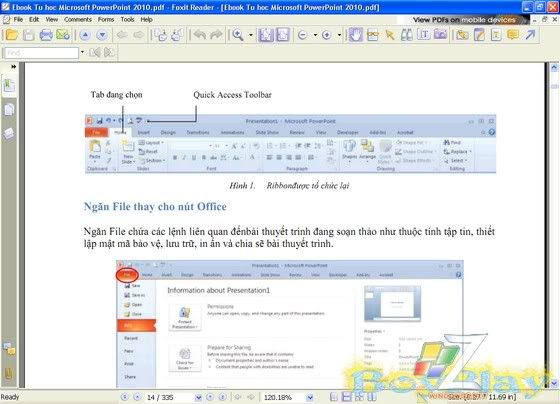Open the Tools menu
This screenshot has height=404, width=560.
tap(127, 20)
